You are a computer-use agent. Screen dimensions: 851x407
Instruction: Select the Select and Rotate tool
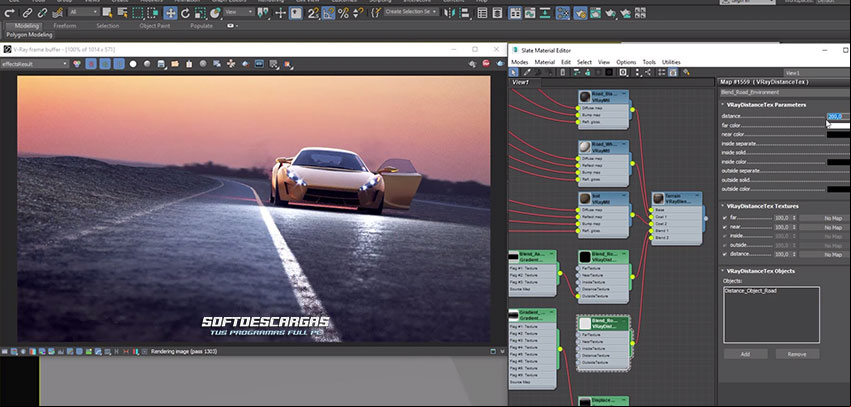pos(185,13)
